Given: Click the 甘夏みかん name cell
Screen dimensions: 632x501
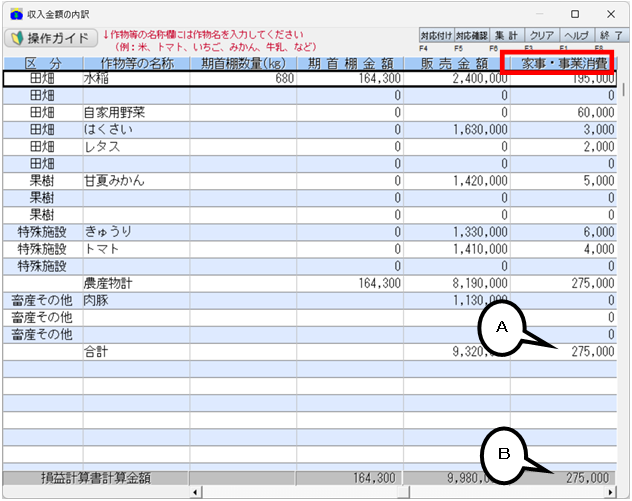Looking at the screenshot, I should (x=136, y=181).
